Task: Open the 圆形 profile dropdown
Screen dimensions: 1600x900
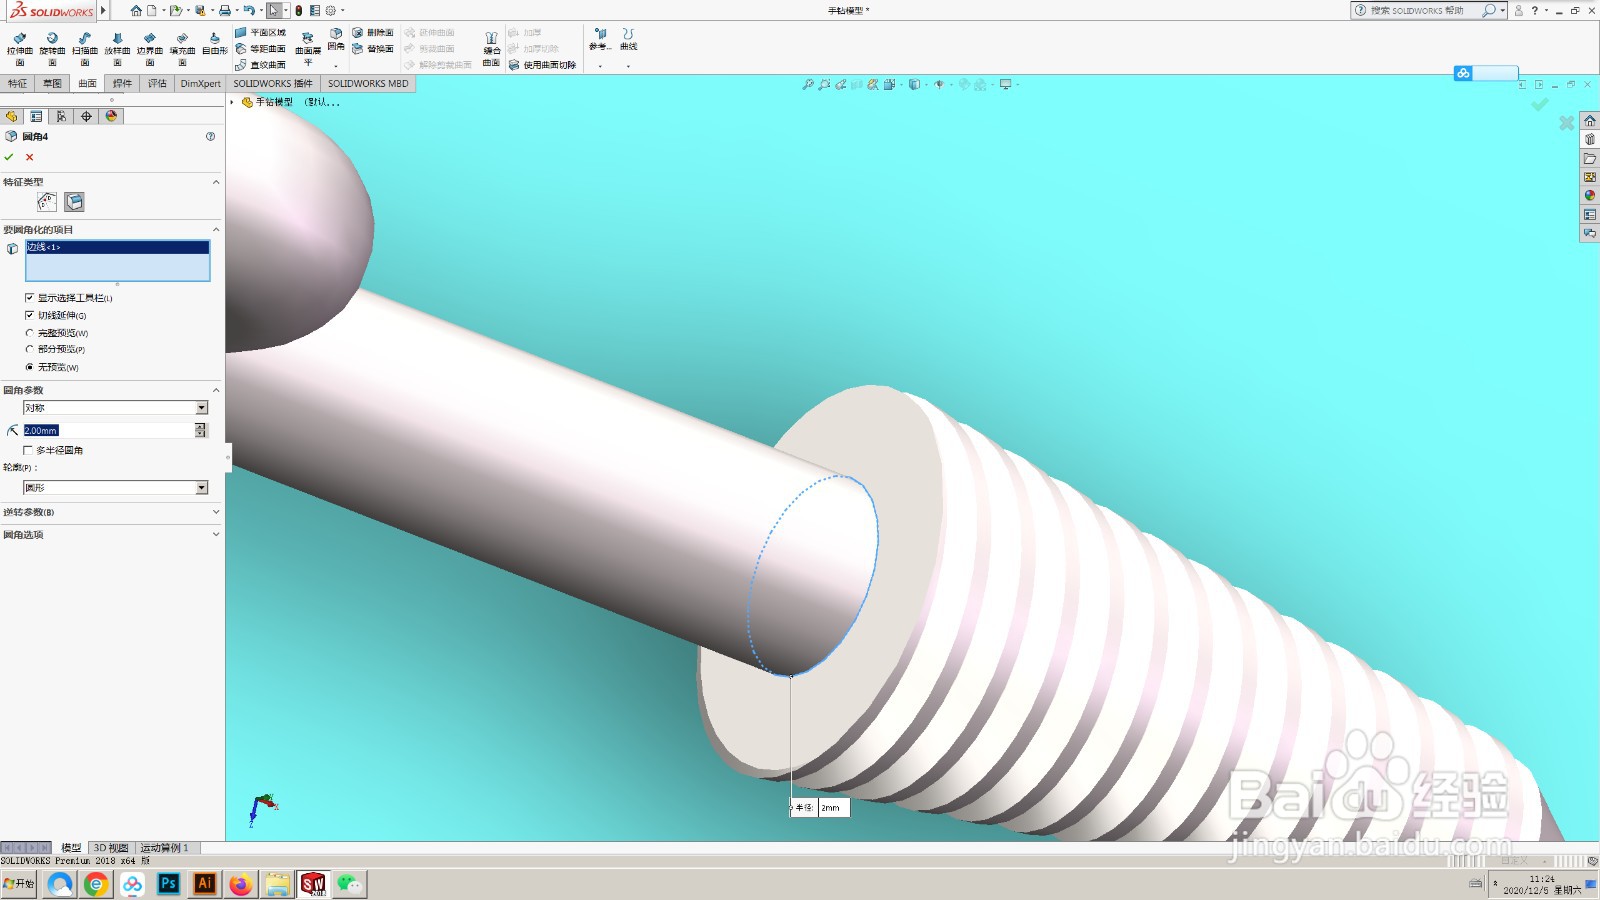Action: pyautogui.click(x=115, y=488)
